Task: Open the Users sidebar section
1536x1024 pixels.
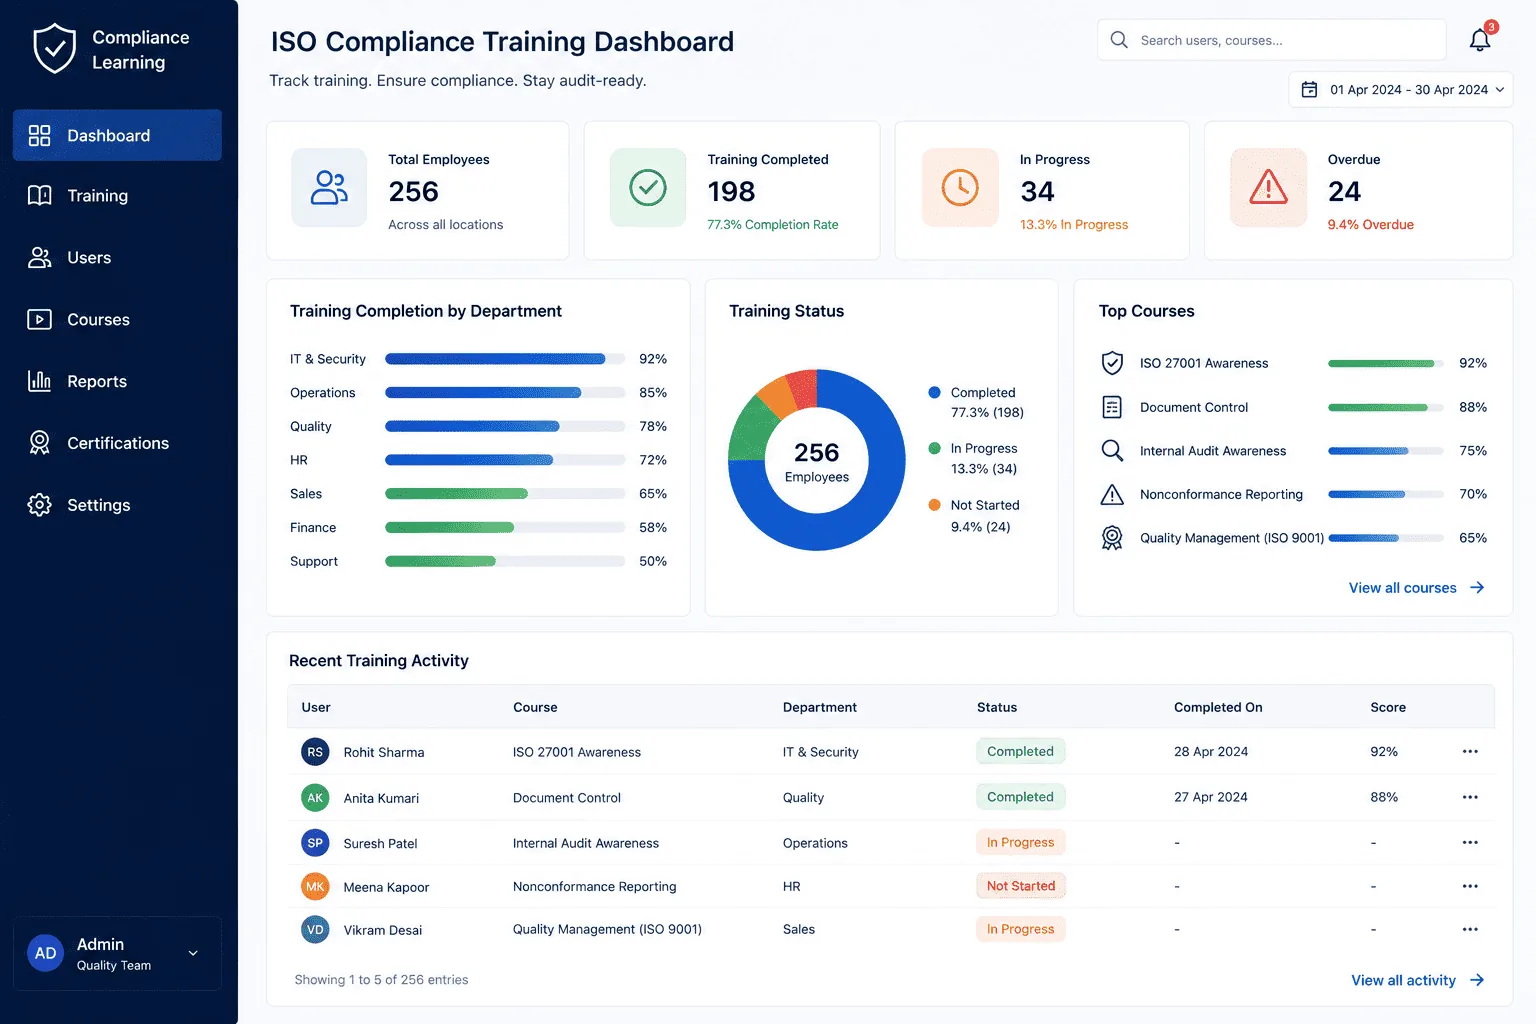Action: (117, 258)
